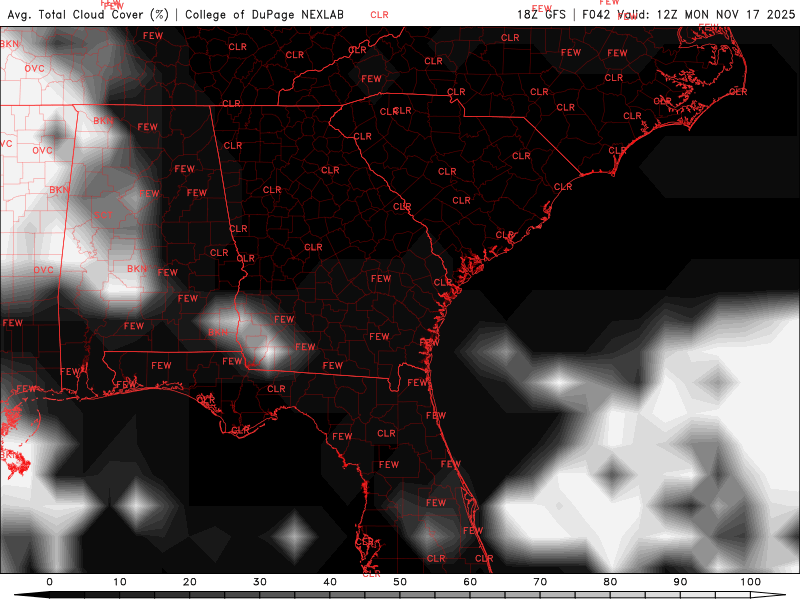The image size is (800, 600).
Task: Click the '10' value on the colorbar scale
Action: tap(119, 582)
